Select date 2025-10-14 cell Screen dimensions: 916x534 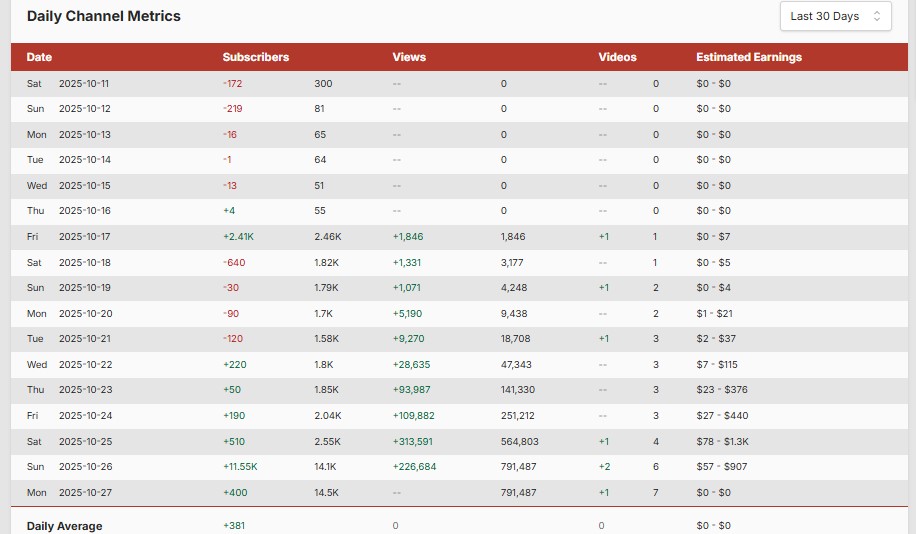pyautogui.click(x=85, y=159)
